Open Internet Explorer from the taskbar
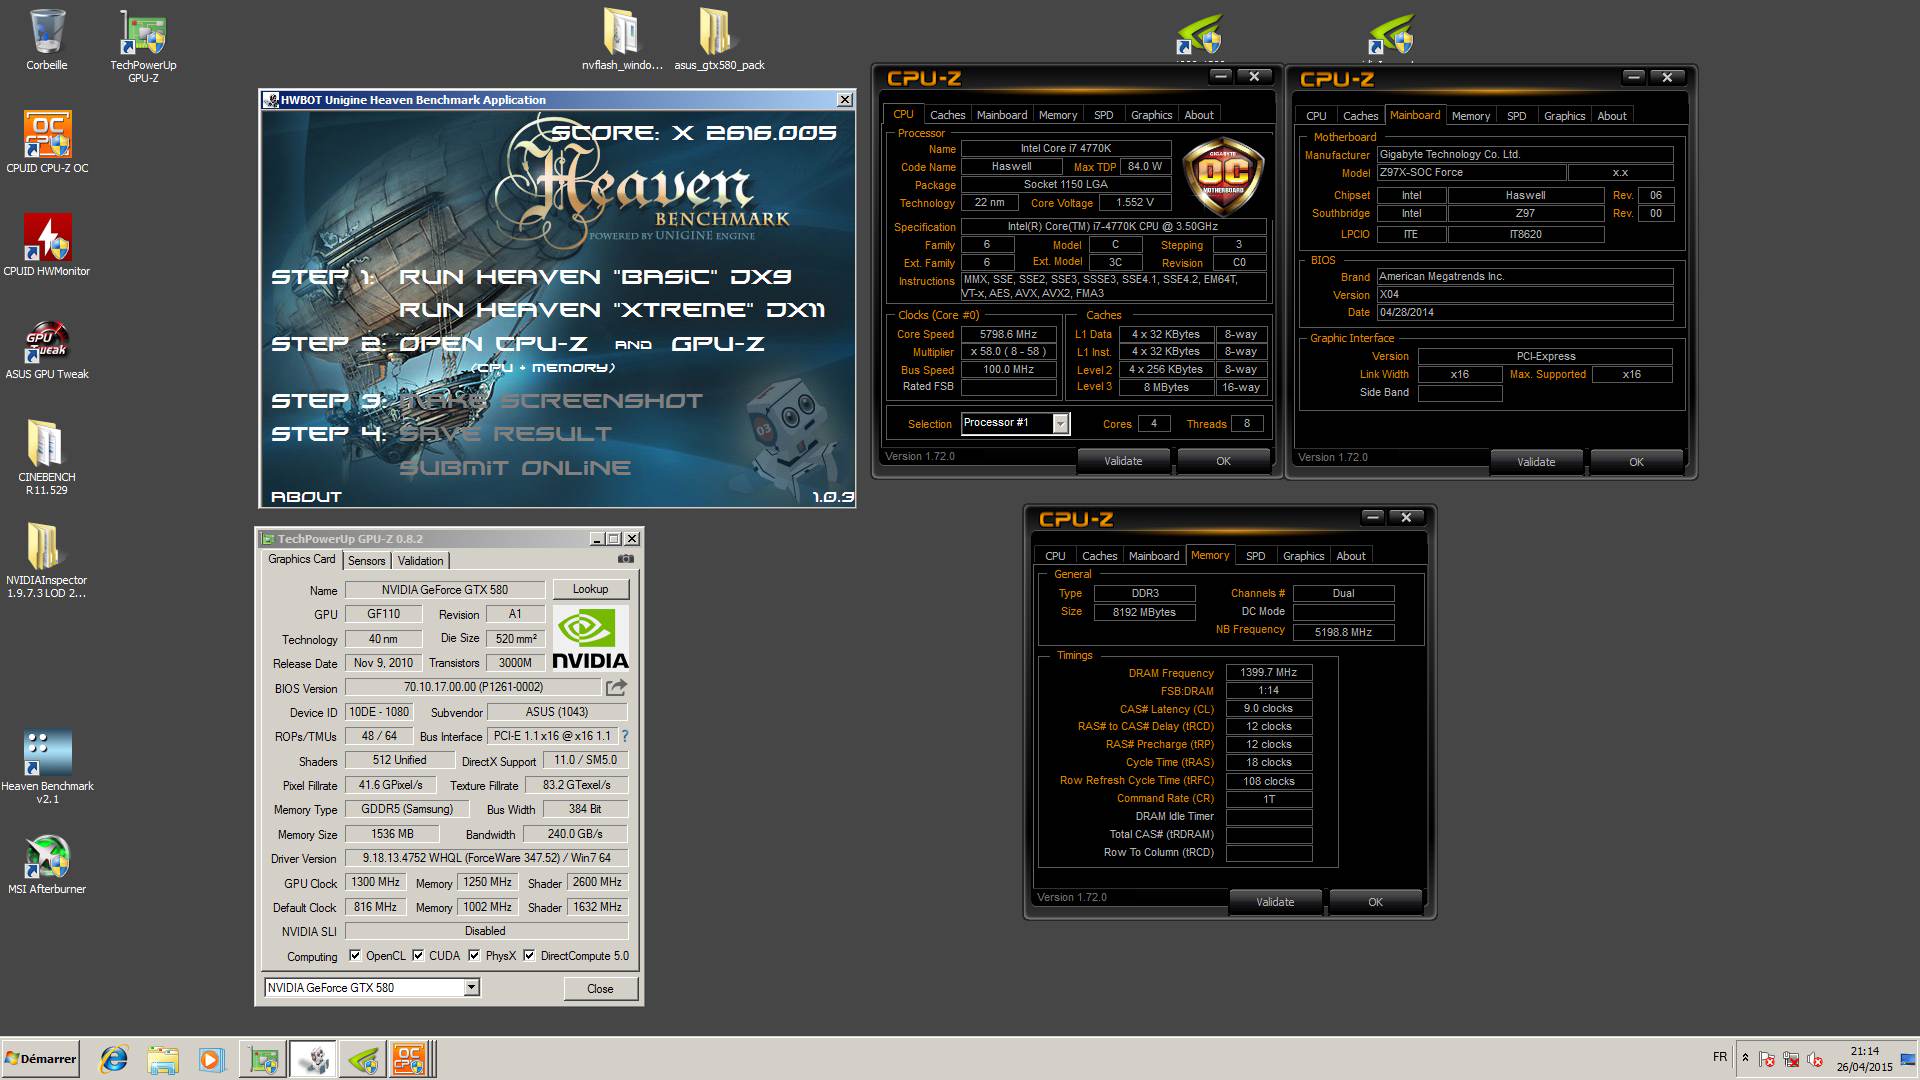1920x1080 pixels. tap(114, 1059)
